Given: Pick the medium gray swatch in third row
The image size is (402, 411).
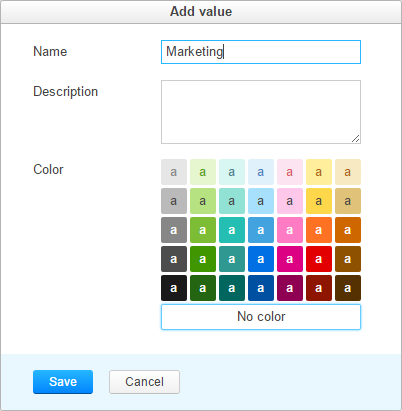Looking at the screenshot, I should tap(174, 230).
